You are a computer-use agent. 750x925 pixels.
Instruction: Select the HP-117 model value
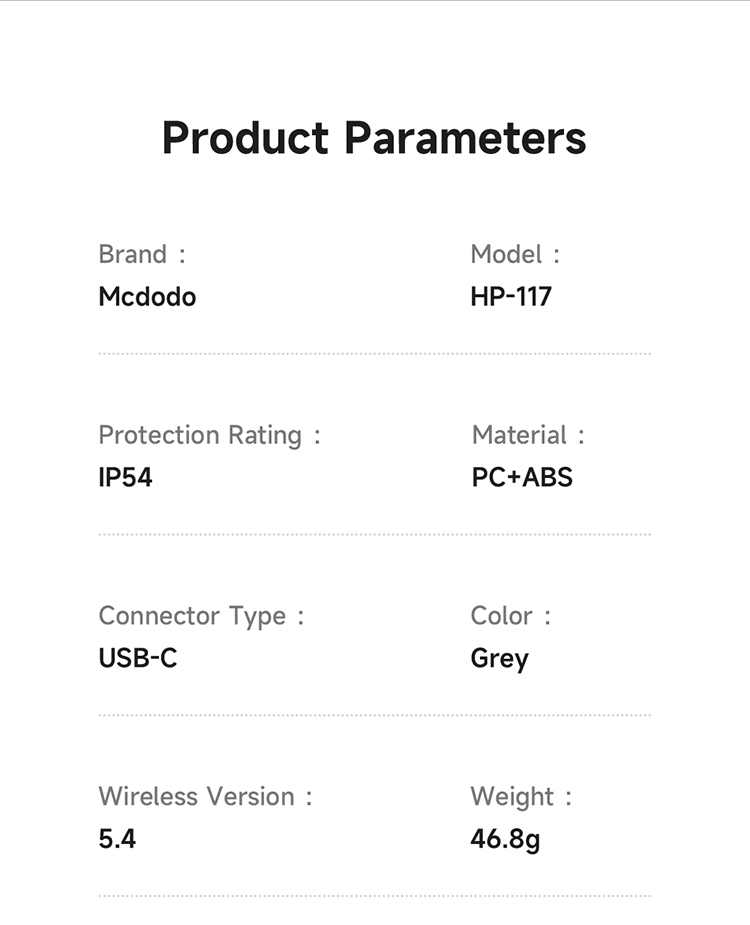(x=510, y=297)
